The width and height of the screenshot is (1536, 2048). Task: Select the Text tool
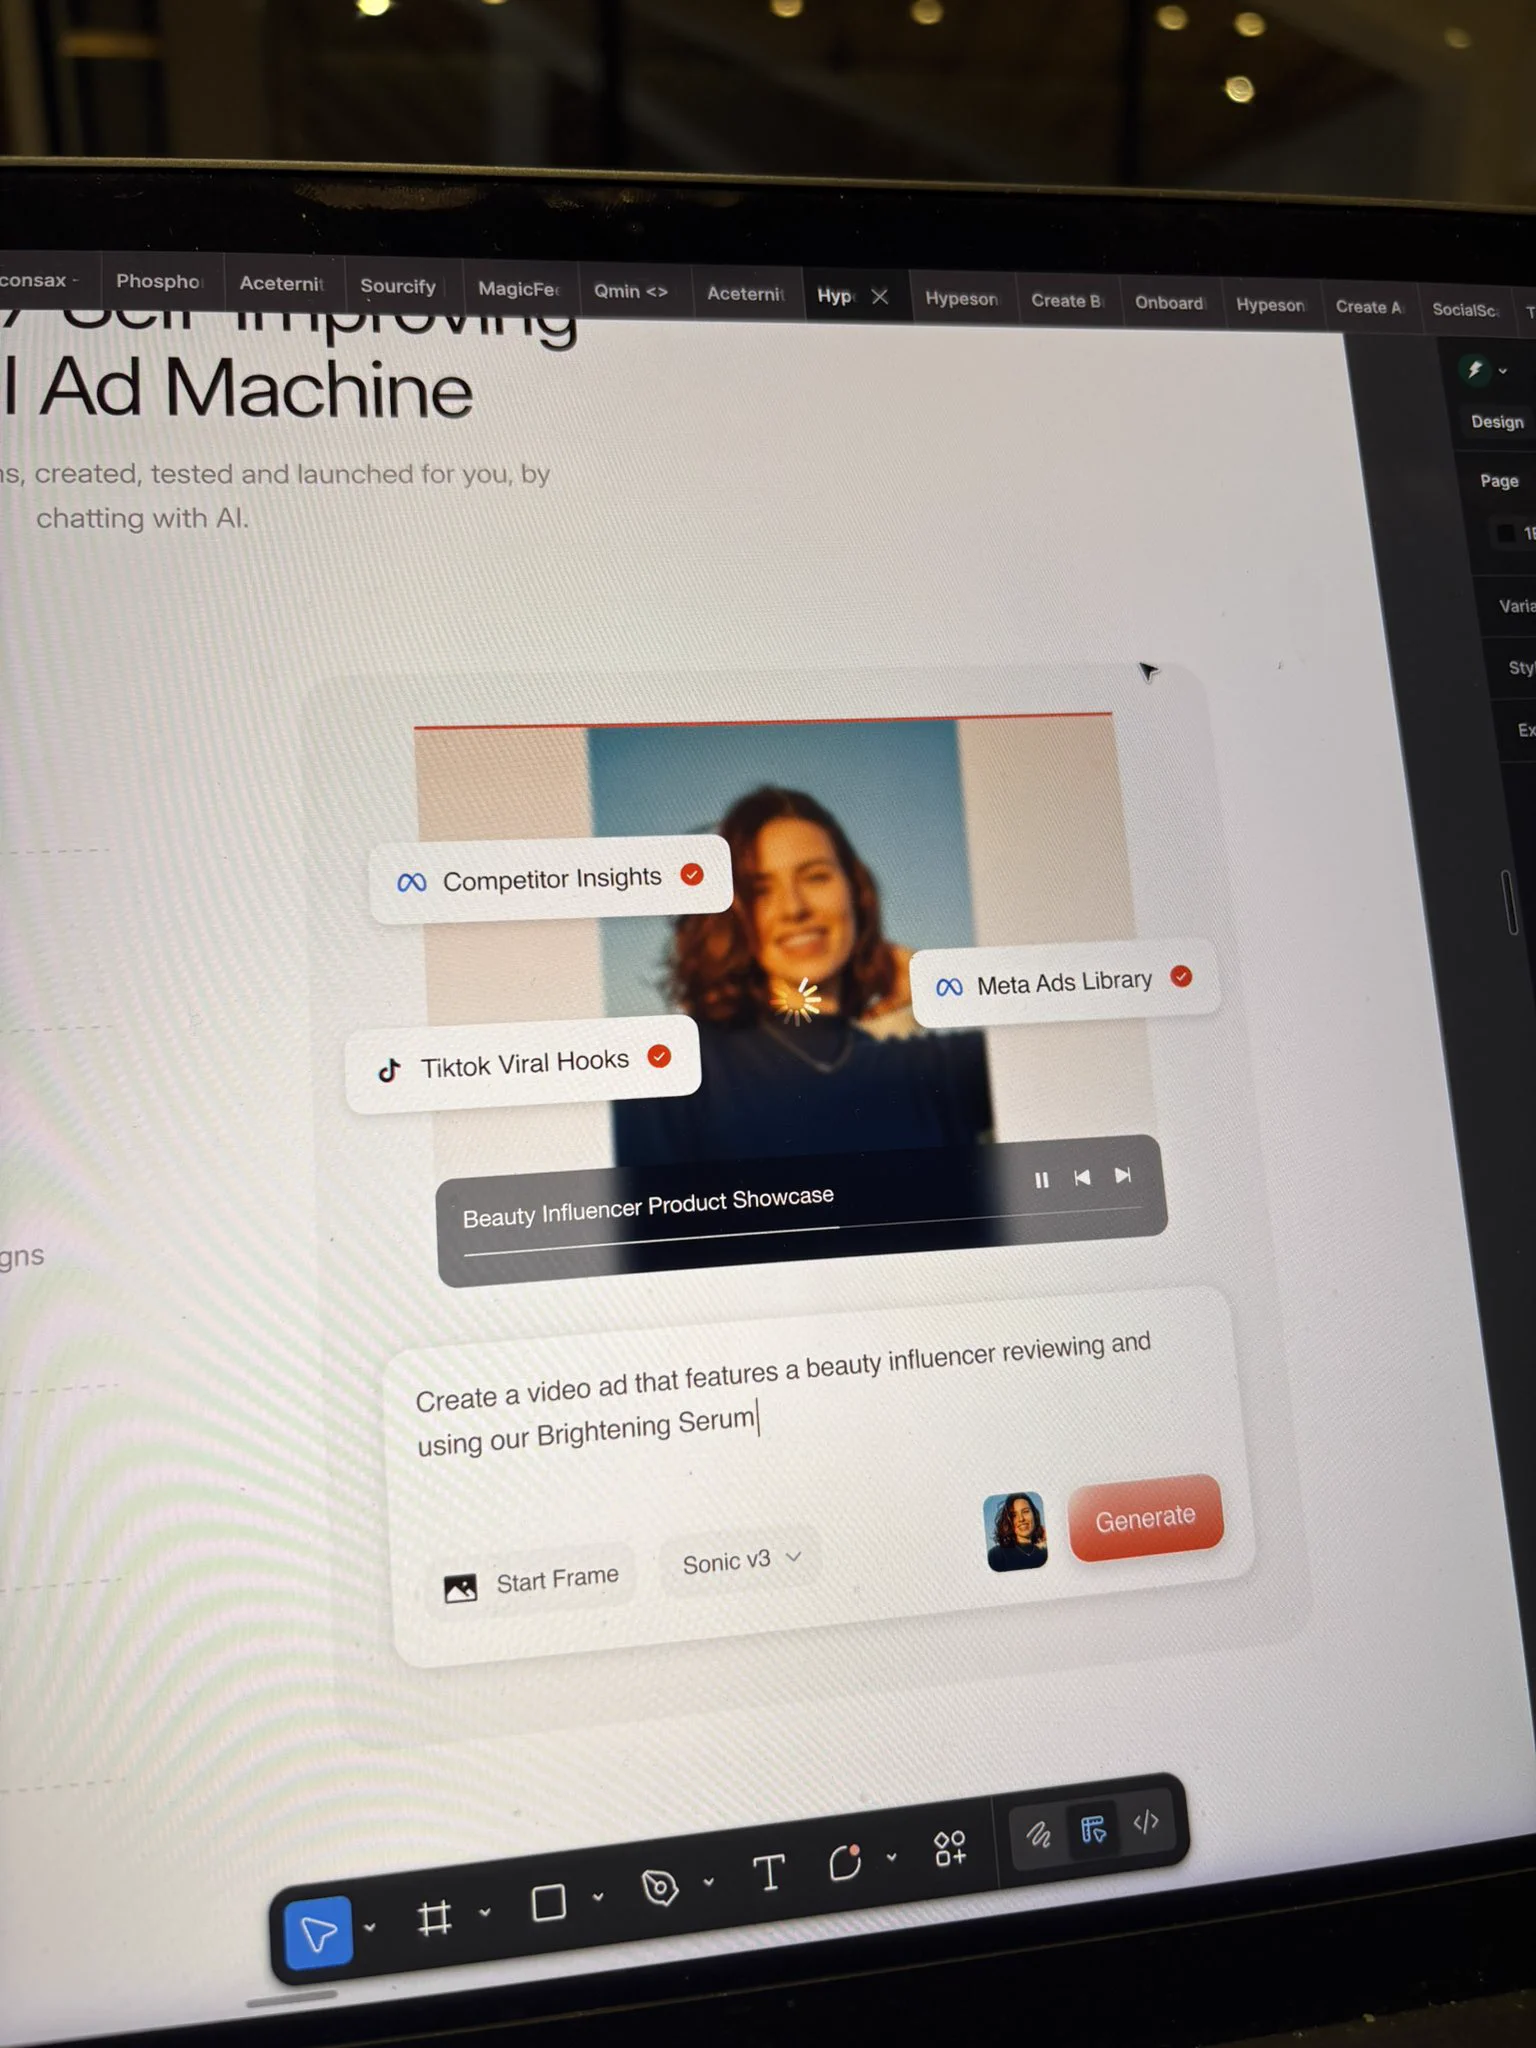coord(769,1872)
